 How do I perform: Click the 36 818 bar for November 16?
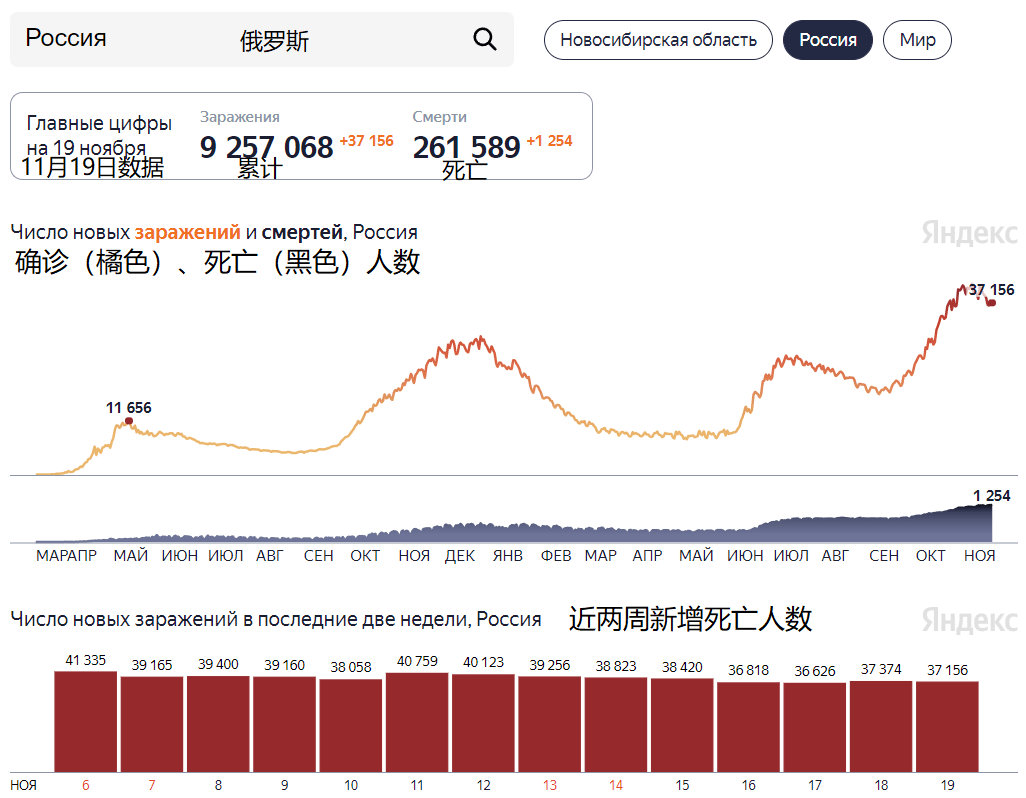click(749, 727)
